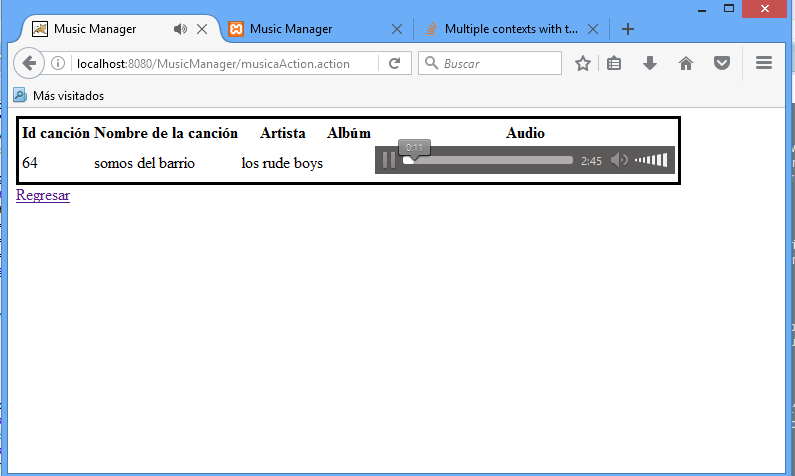Go to the home page icon
This screenshot has width=795, height=476.
tap(685, 63)
